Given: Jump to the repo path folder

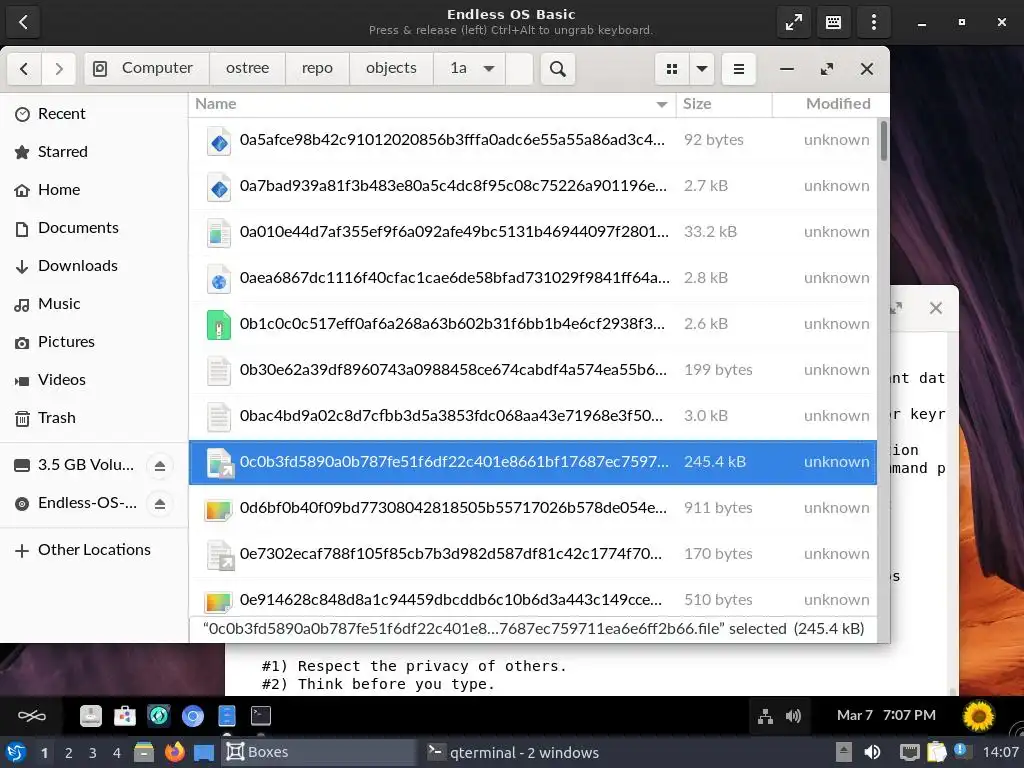Looking at the screenshot, I should pos(317,69).
